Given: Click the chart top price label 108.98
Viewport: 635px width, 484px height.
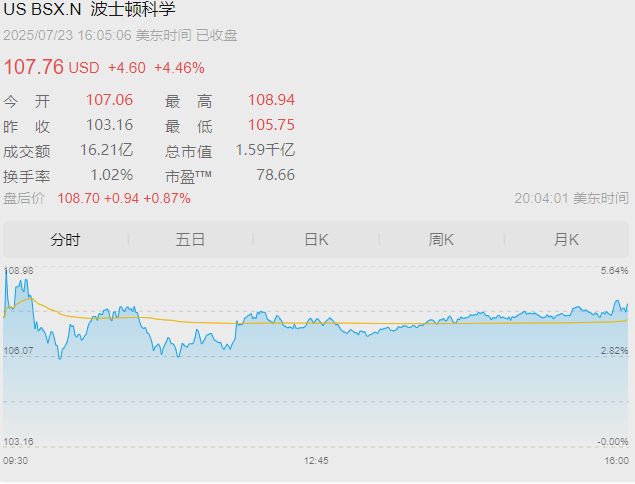Looking at the screenshot, I should coord(18,271).
